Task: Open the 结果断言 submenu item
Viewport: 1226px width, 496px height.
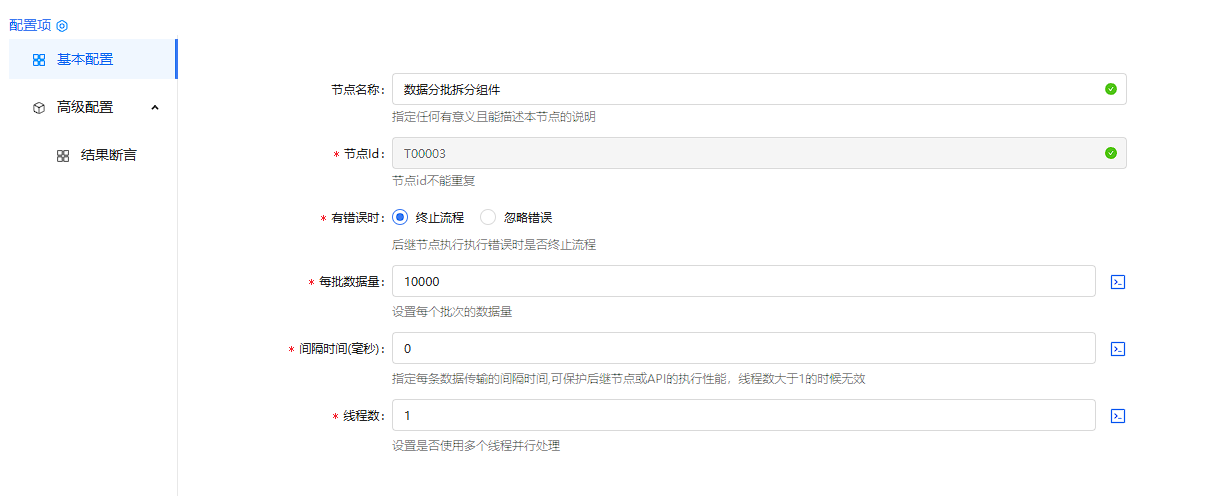Action: tap(108, 155)
